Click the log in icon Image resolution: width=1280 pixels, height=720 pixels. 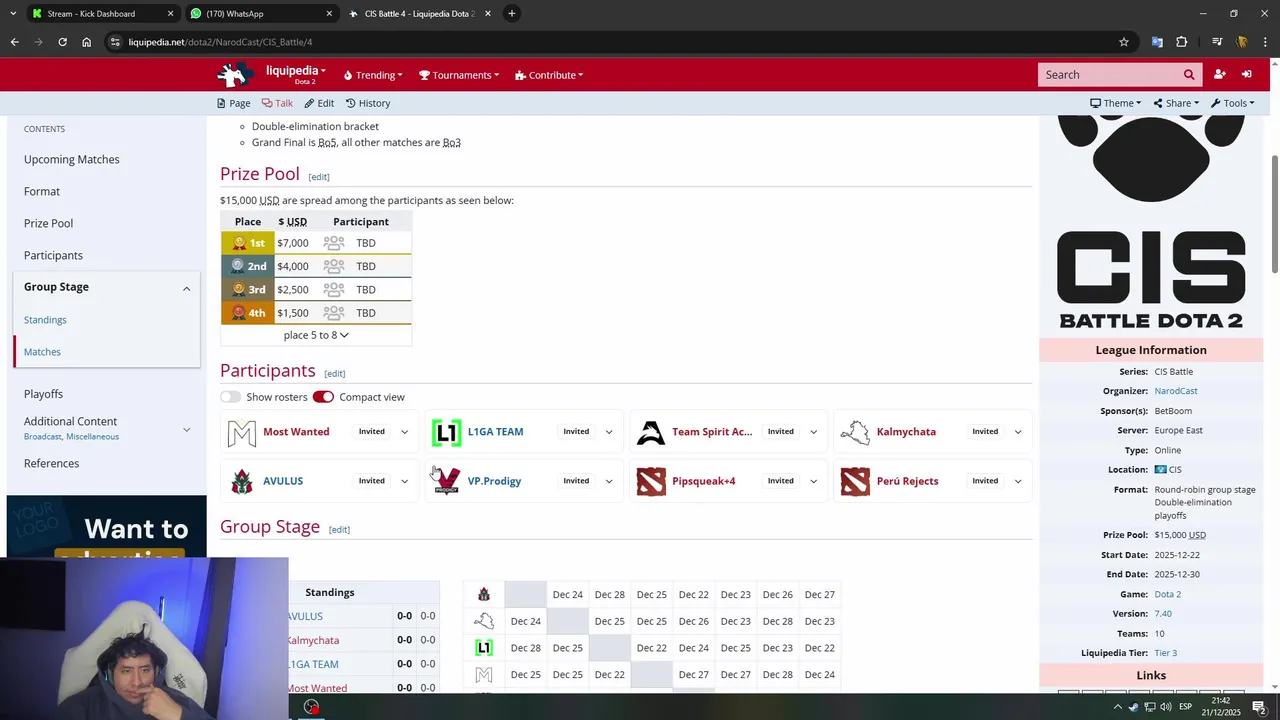click(x=1247, y=75)
